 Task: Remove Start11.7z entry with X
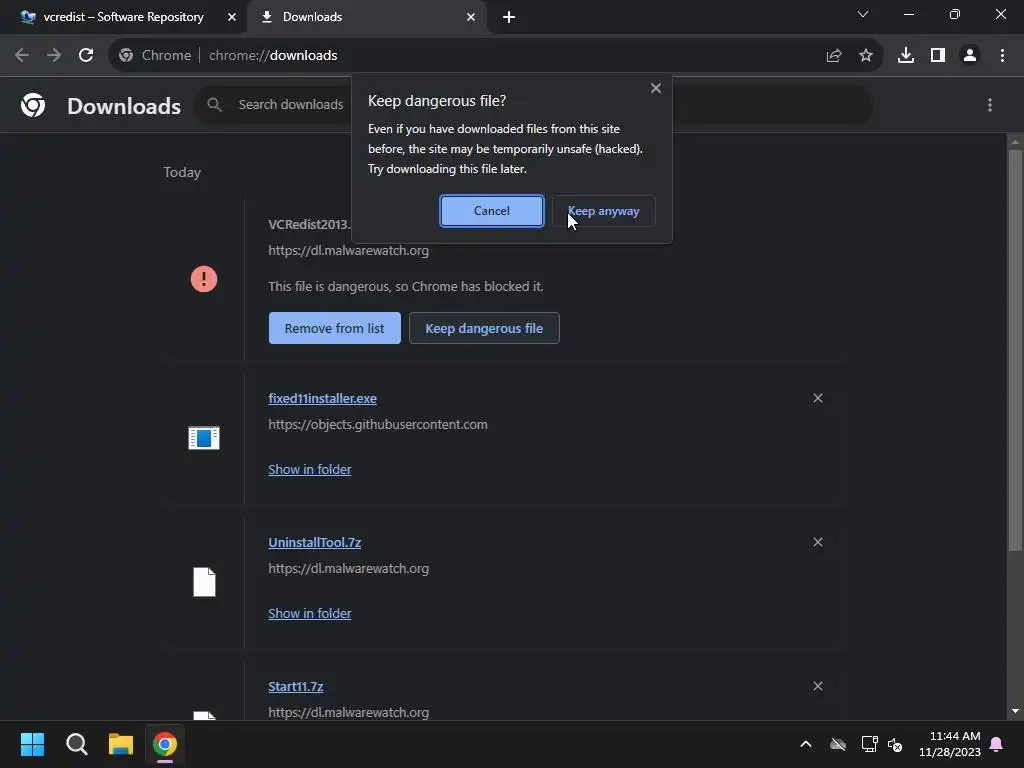click(818, 686)
